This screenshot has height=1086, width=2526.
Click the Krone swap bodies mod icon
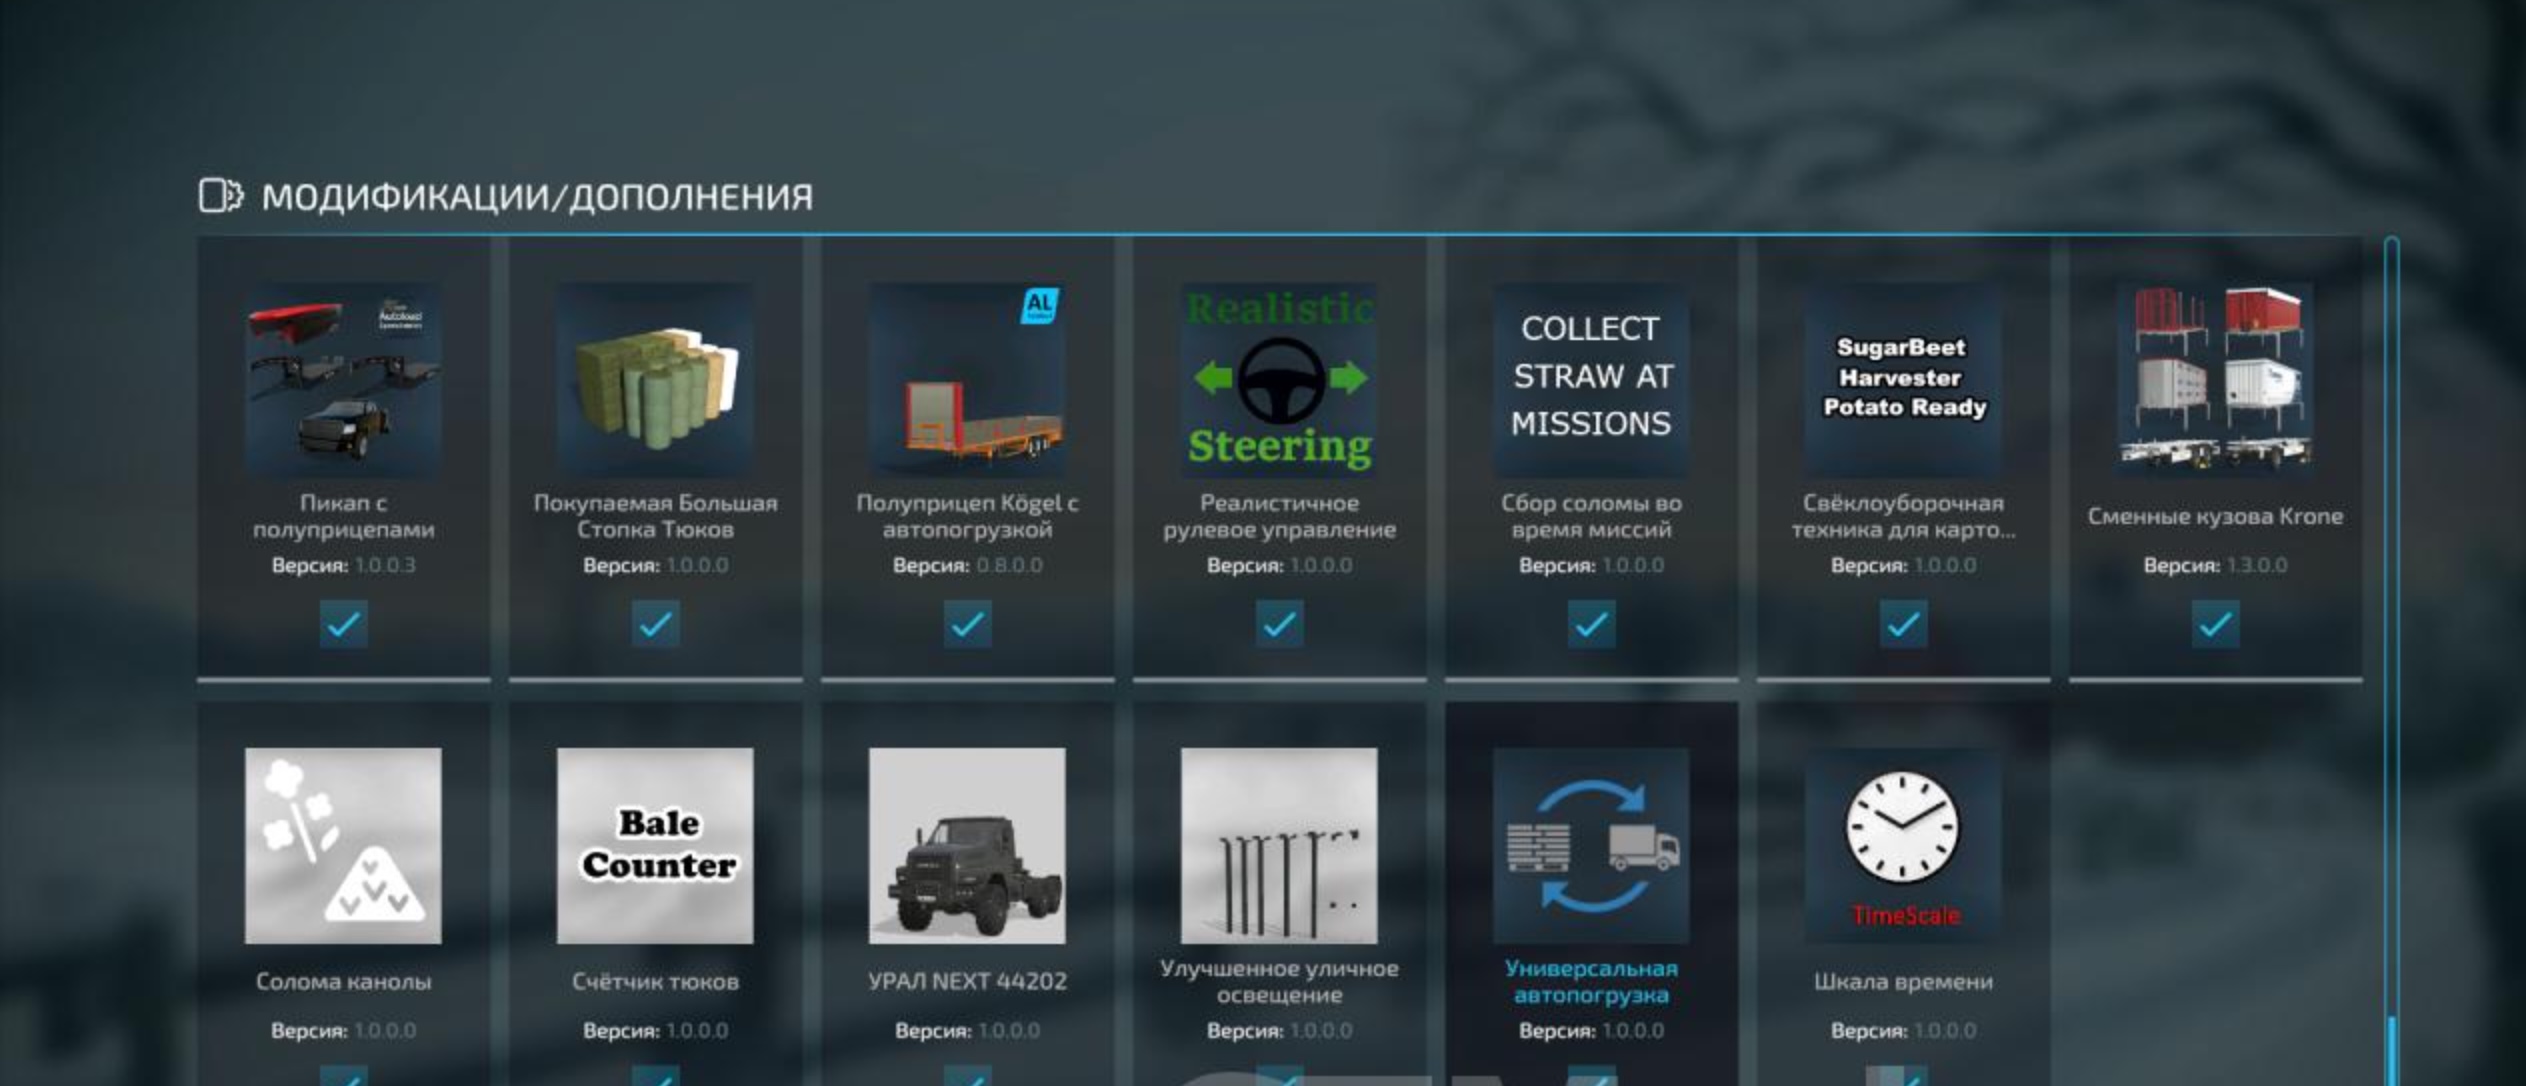2215,379
